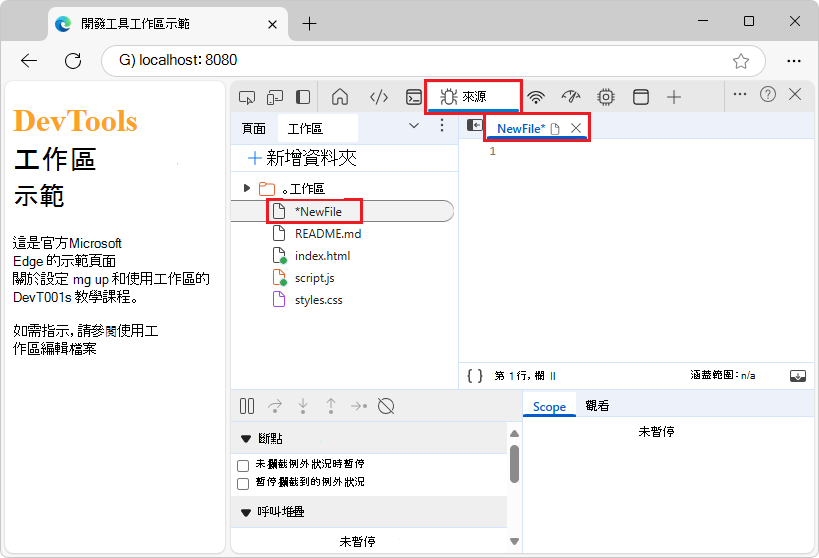Viewport: 819px width, 558px height.
Task: Open the Network tool wifi icon
Action: (536, 97)
